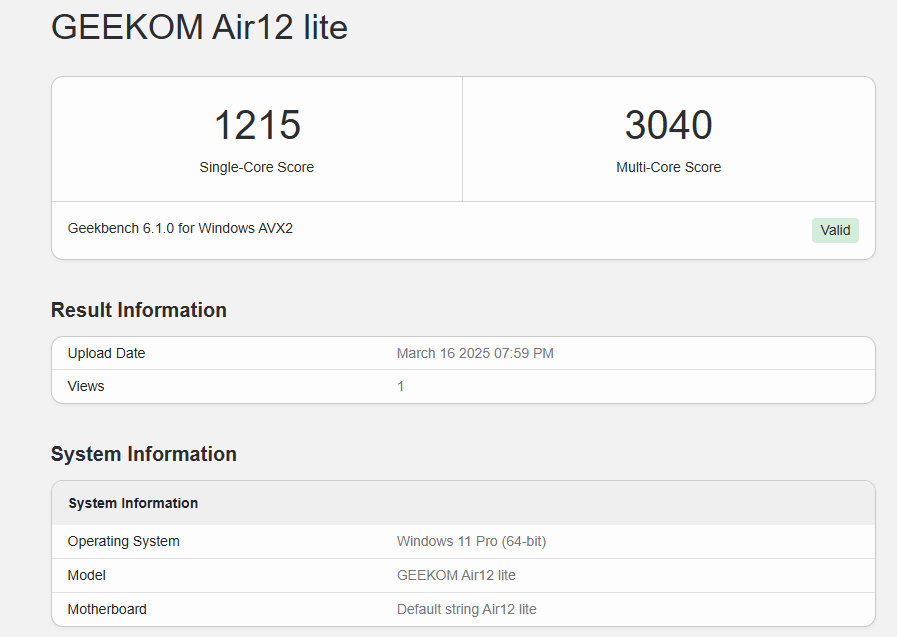
Task: Click the Views count value of 1
Action: tap(401, 386)
